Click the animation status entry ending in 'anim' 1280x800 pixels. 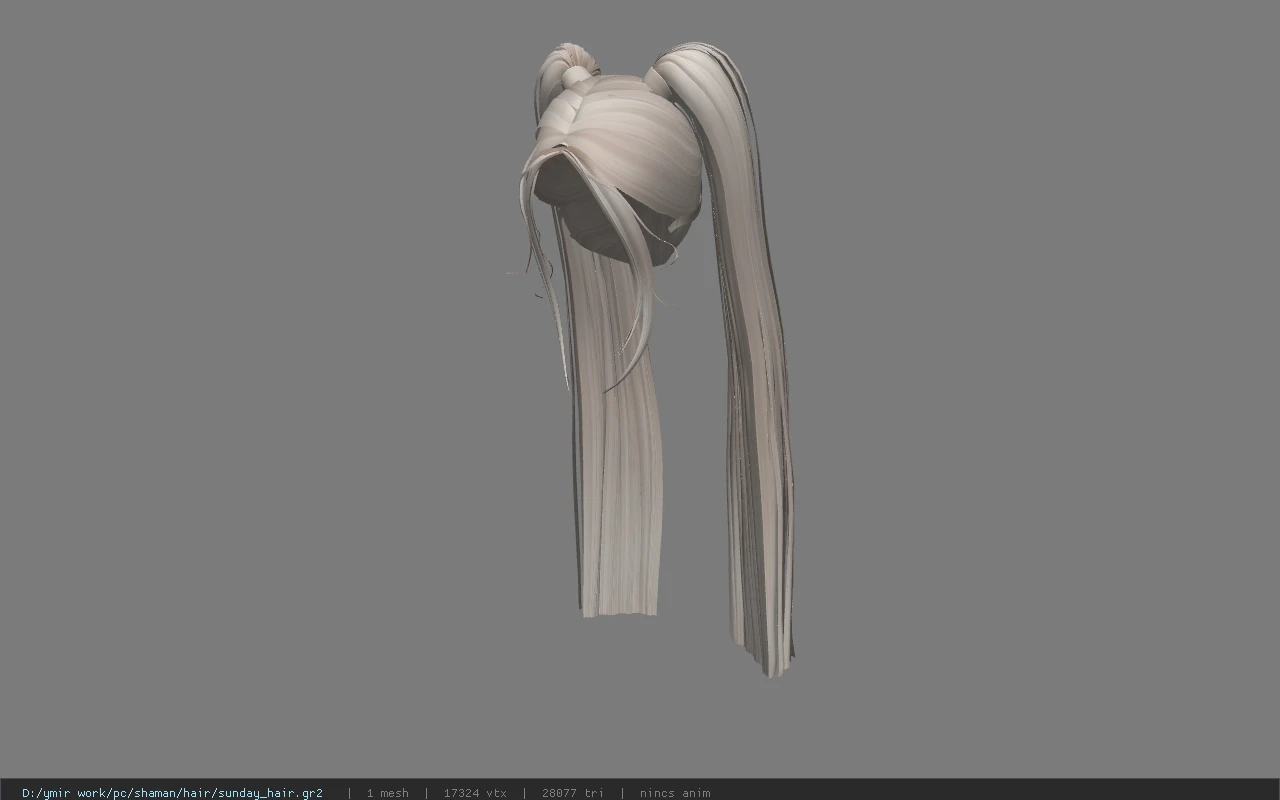point(675,793)
